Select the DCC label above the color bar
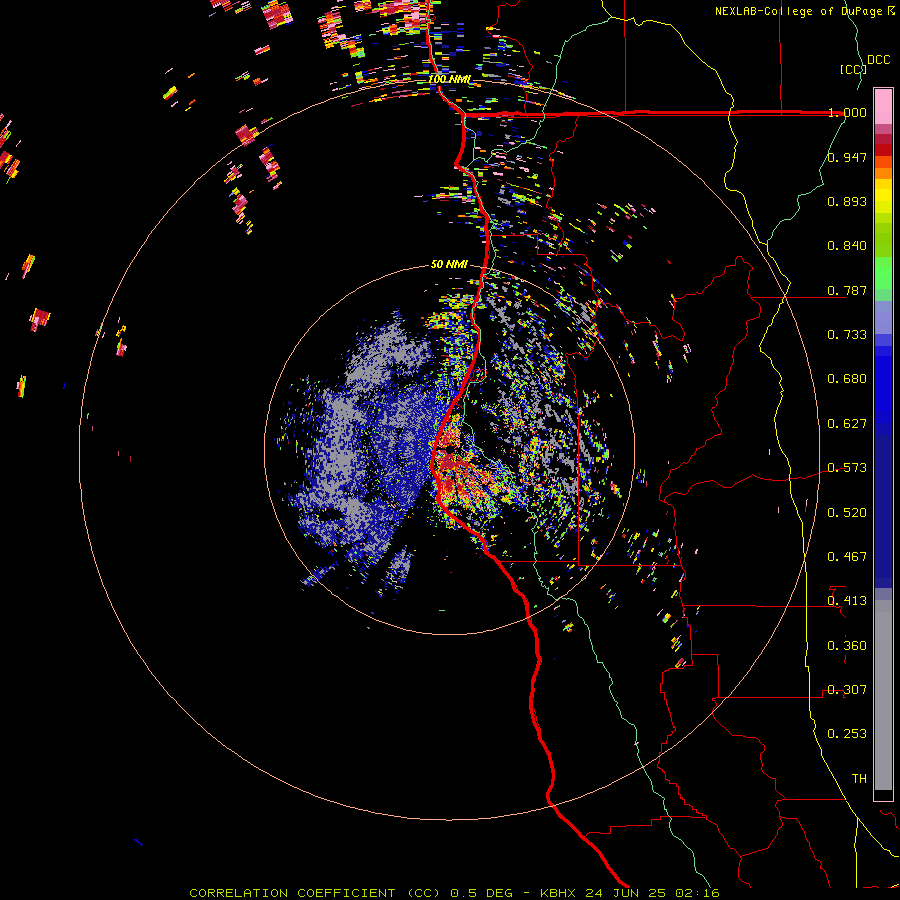 [x=878, y=60]
